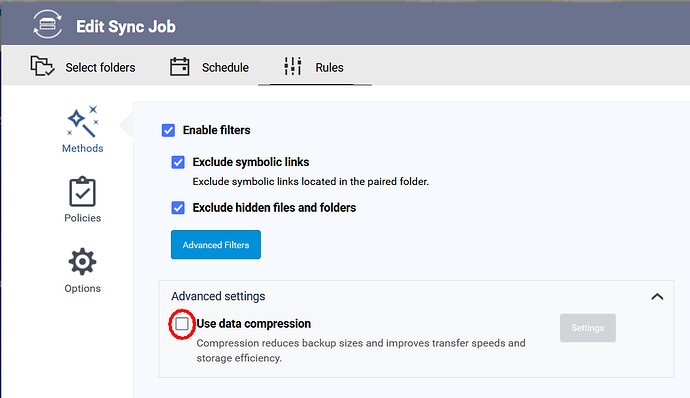Click the compression Settings button
The width and height of the screenshot is (690, 398).
point(587,328)
